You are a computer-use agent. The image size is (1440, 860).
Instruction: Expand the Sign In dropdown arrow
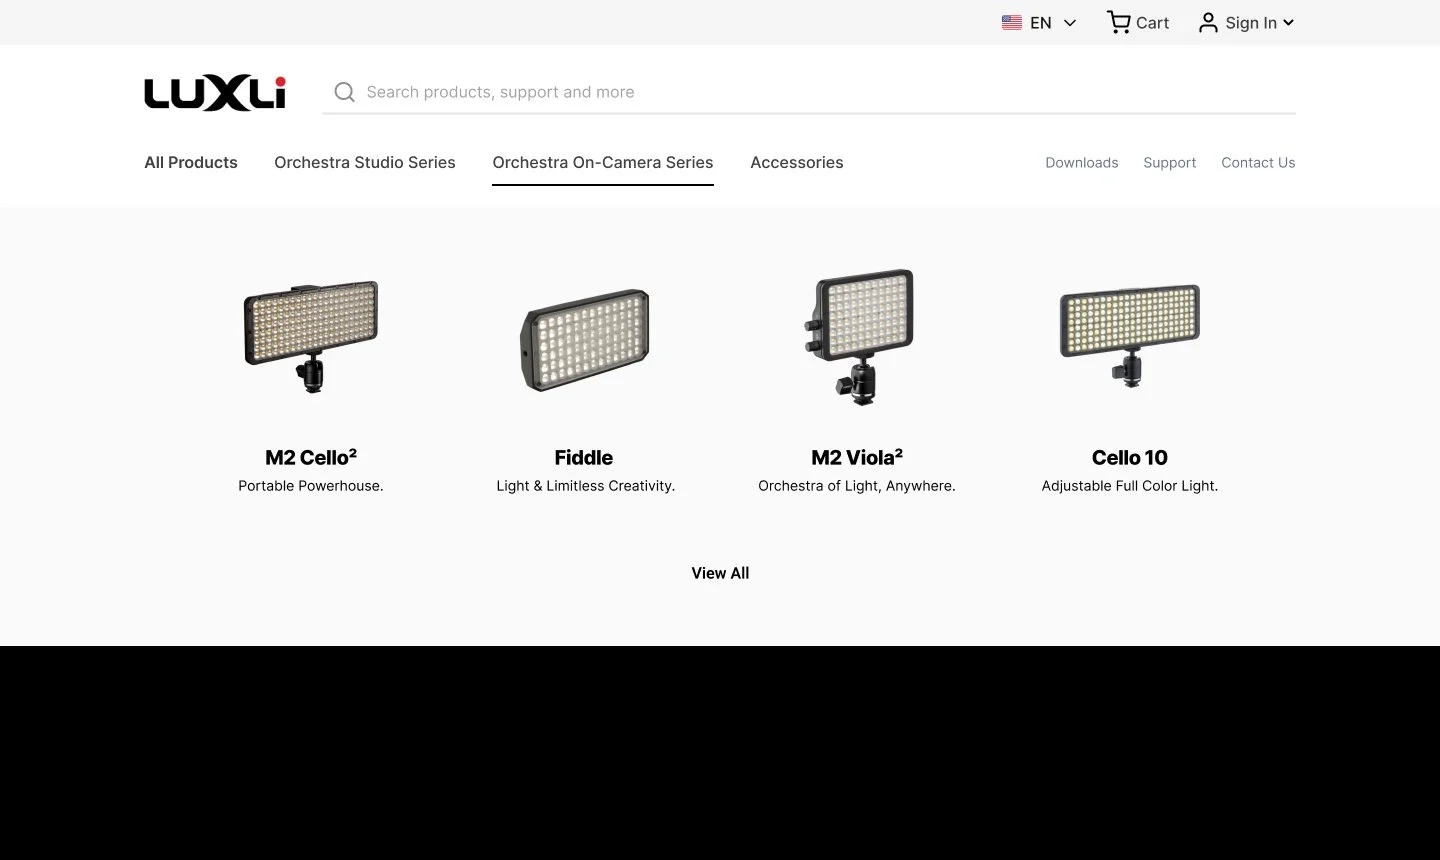(1288, 22)
